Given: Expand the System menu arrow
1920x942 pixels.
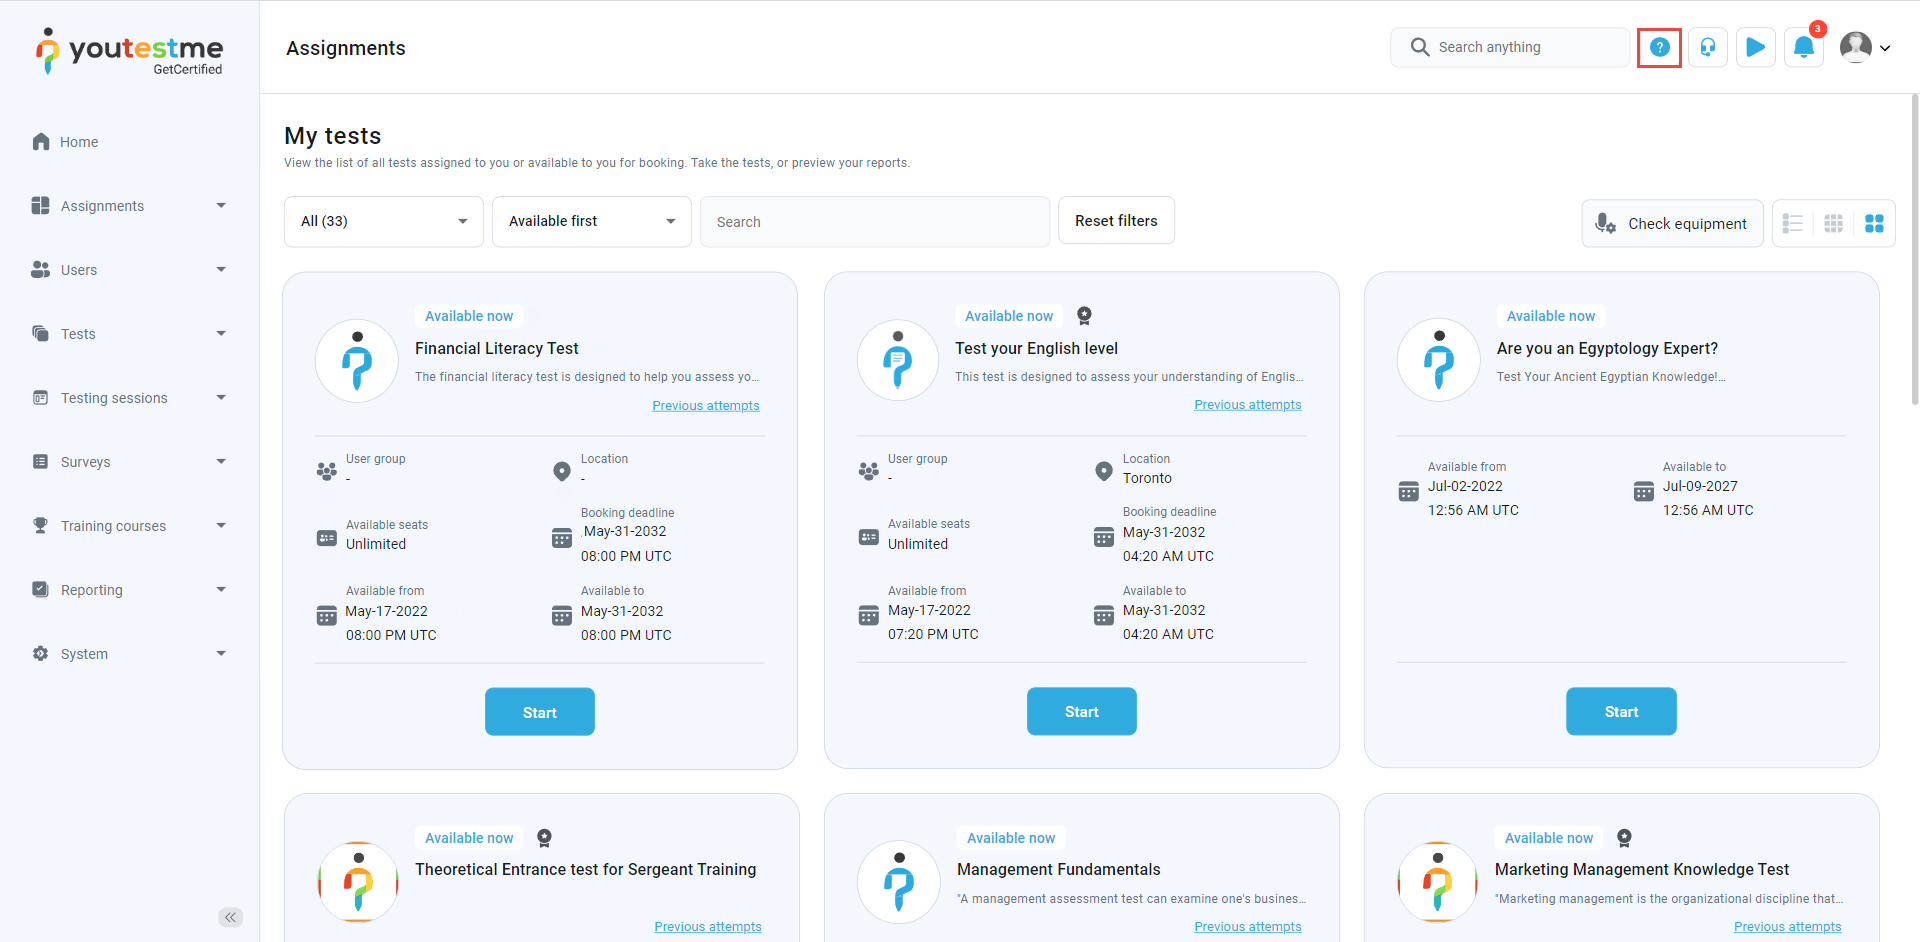Looking at the screenshot, I should pos(221,653).
